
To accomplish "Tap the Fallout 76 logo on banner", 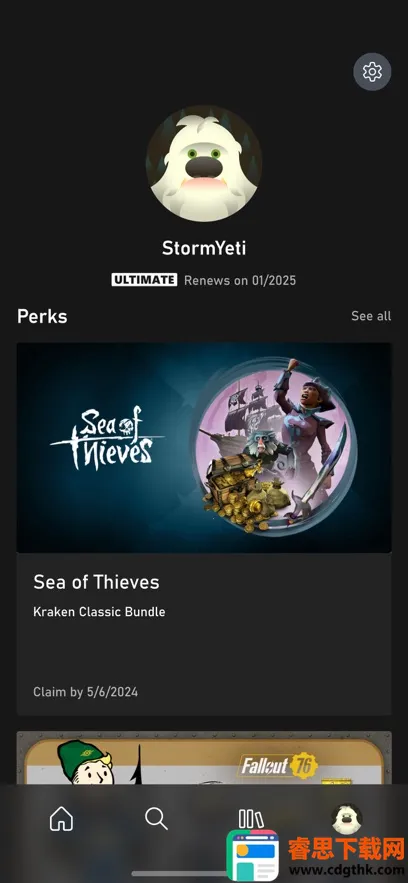I will pyautogui.click(x=280, y=766).
